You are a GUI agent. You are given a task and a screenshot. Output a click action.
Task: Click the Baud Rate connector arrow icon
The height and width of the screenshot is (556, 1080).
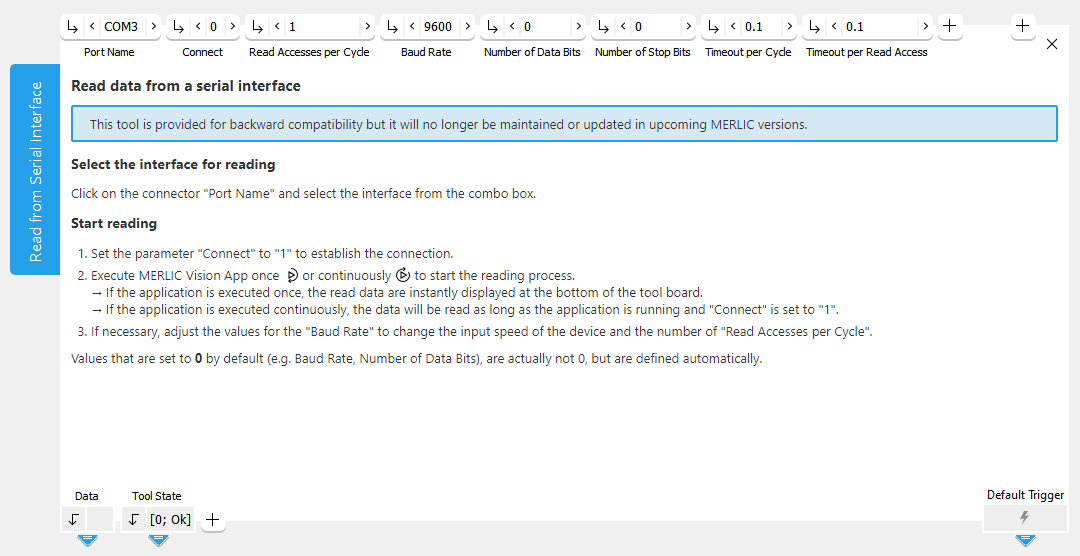coord(393,27)
